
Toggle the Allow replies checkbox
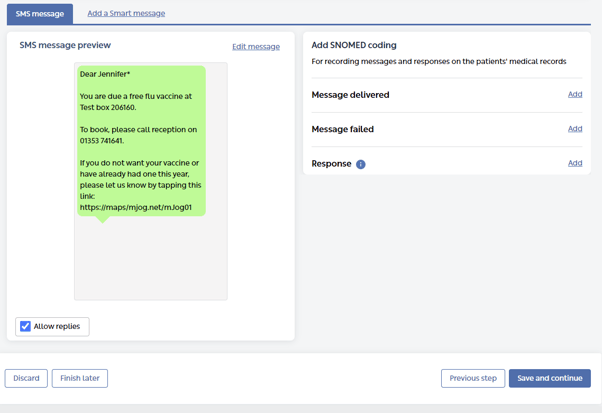pyautogui.click(x=26, y=326)
